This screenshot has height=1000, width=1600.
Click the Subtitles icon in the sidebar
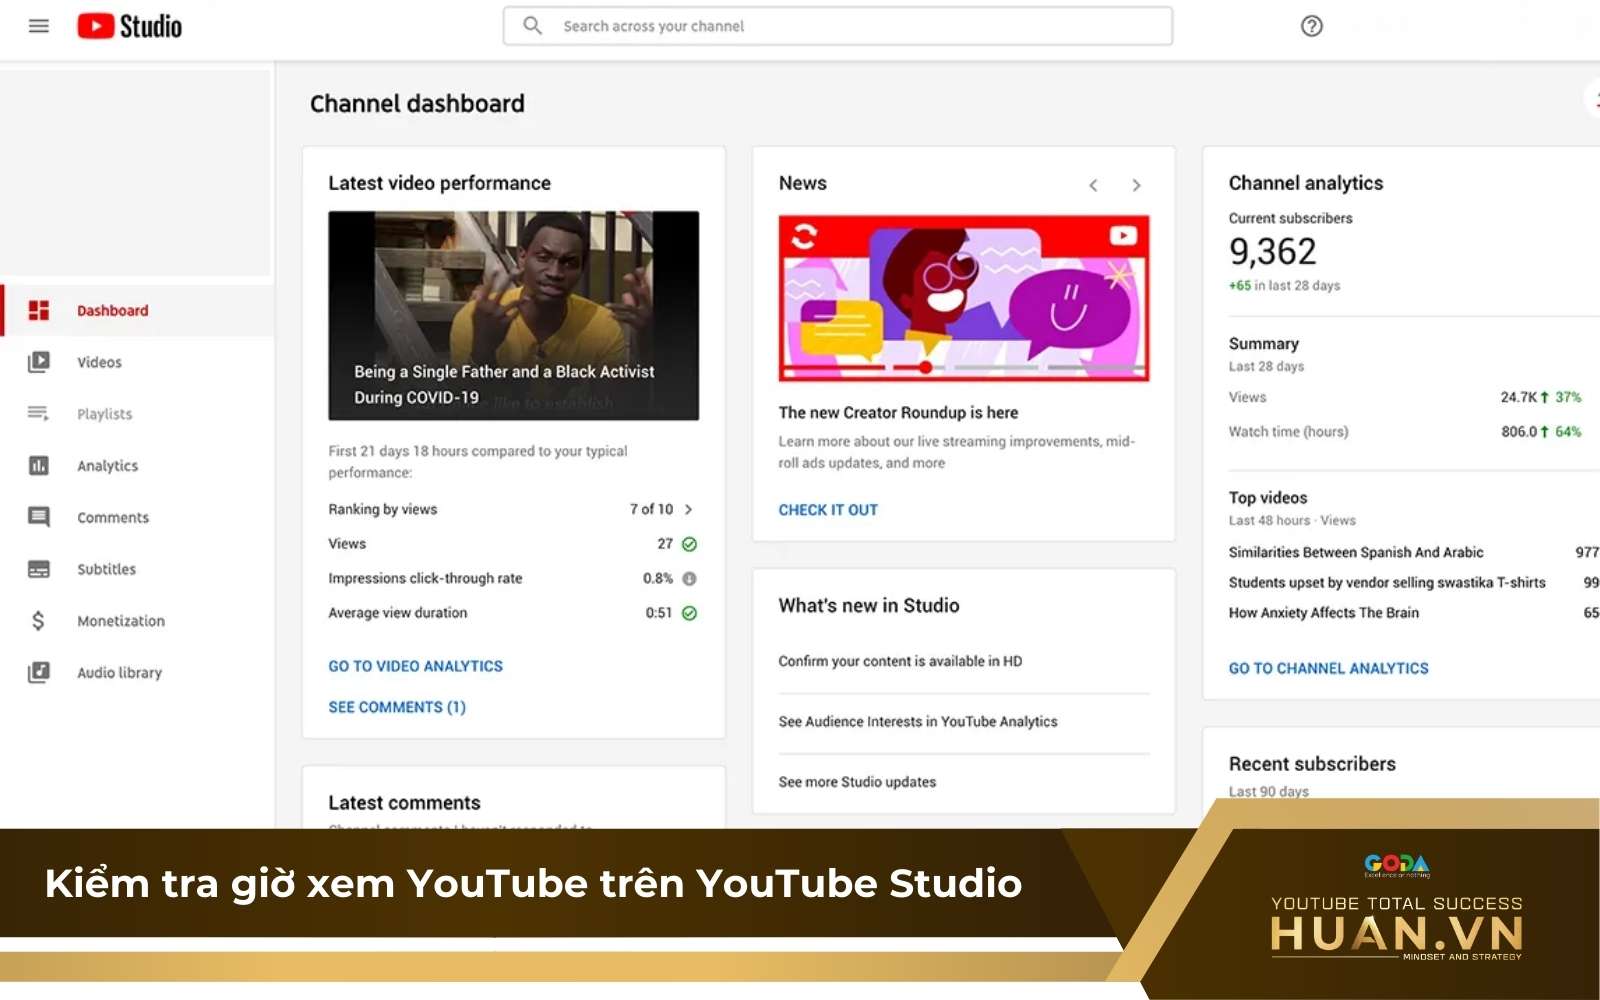[x=38, y=569]
